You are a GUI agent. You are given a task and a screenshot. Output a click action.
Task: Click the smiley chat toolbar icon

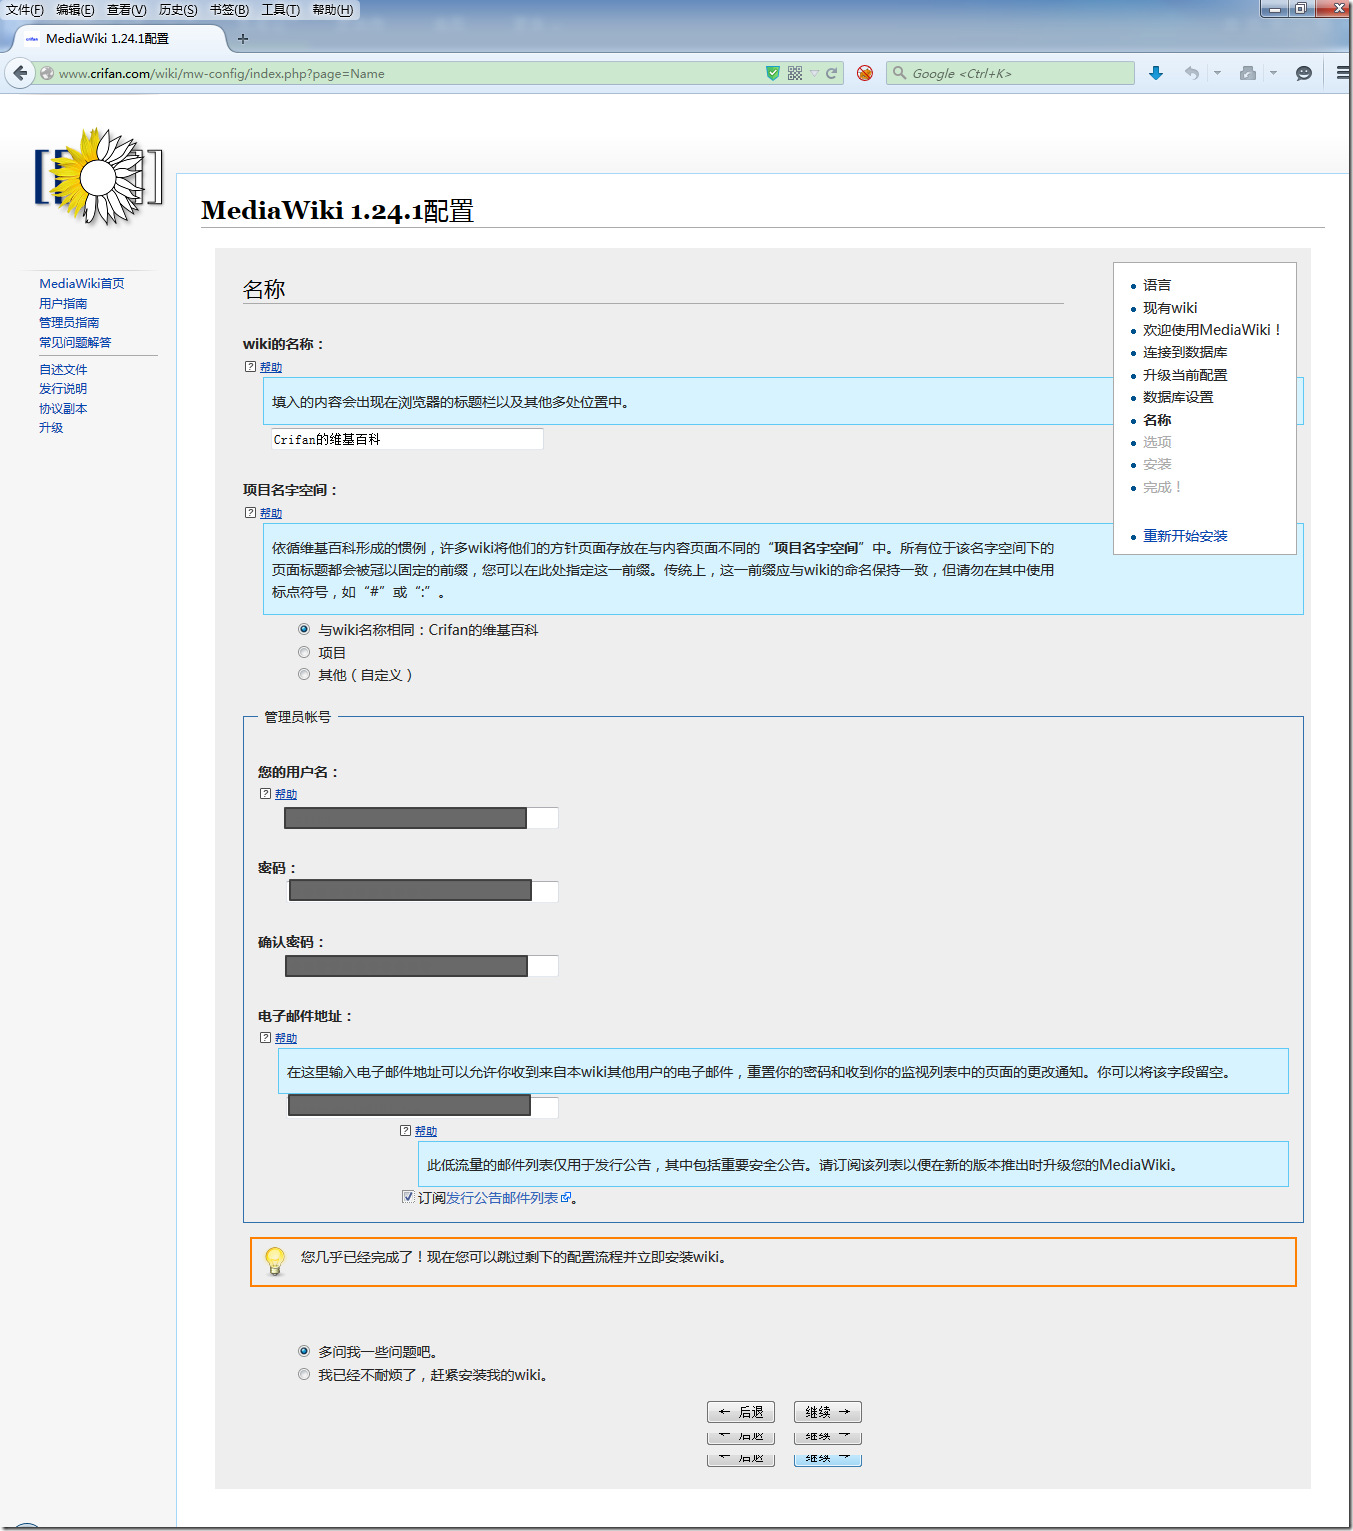pyautogui.click(x=1304, y=73)
